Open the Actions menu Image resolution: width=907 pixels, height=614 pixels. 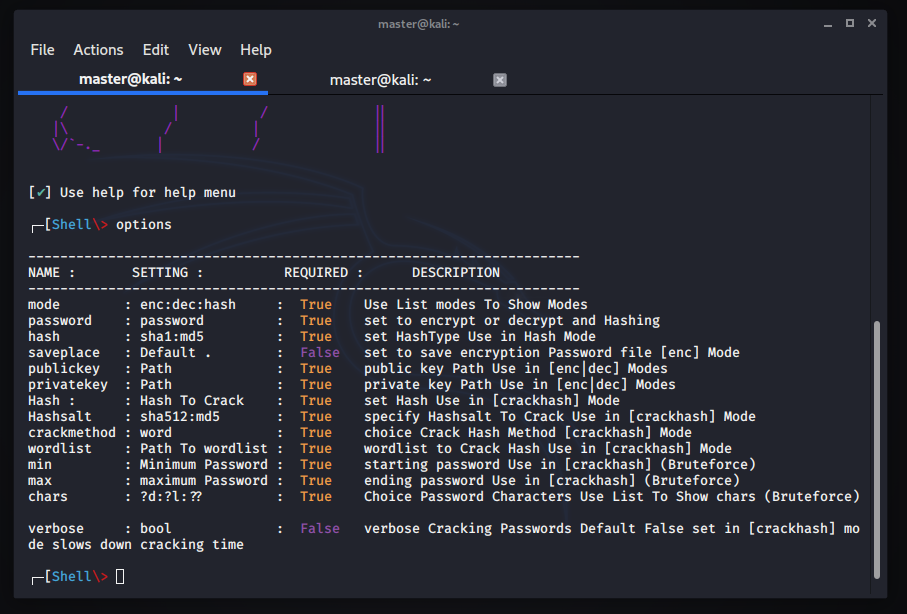98,50
